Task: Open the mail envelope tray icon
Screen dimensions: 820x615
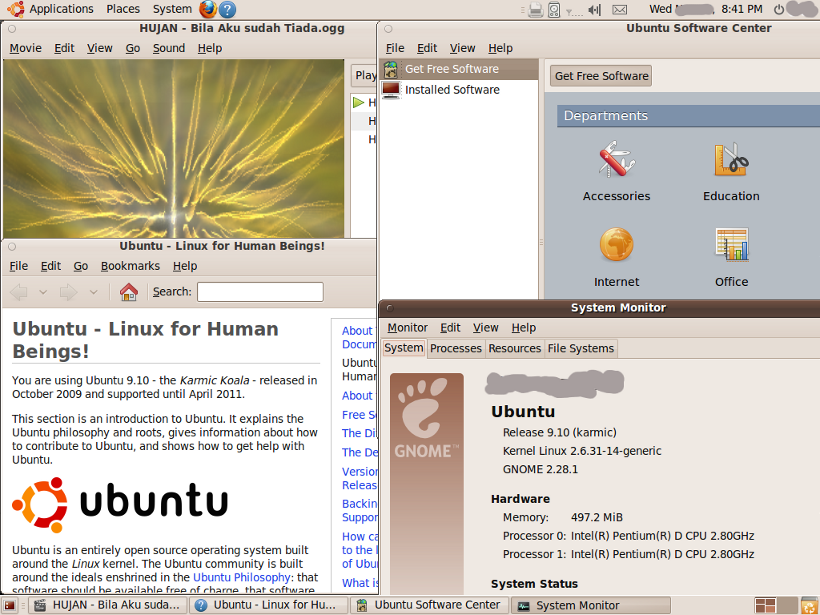Action: [x=620, y=9]
